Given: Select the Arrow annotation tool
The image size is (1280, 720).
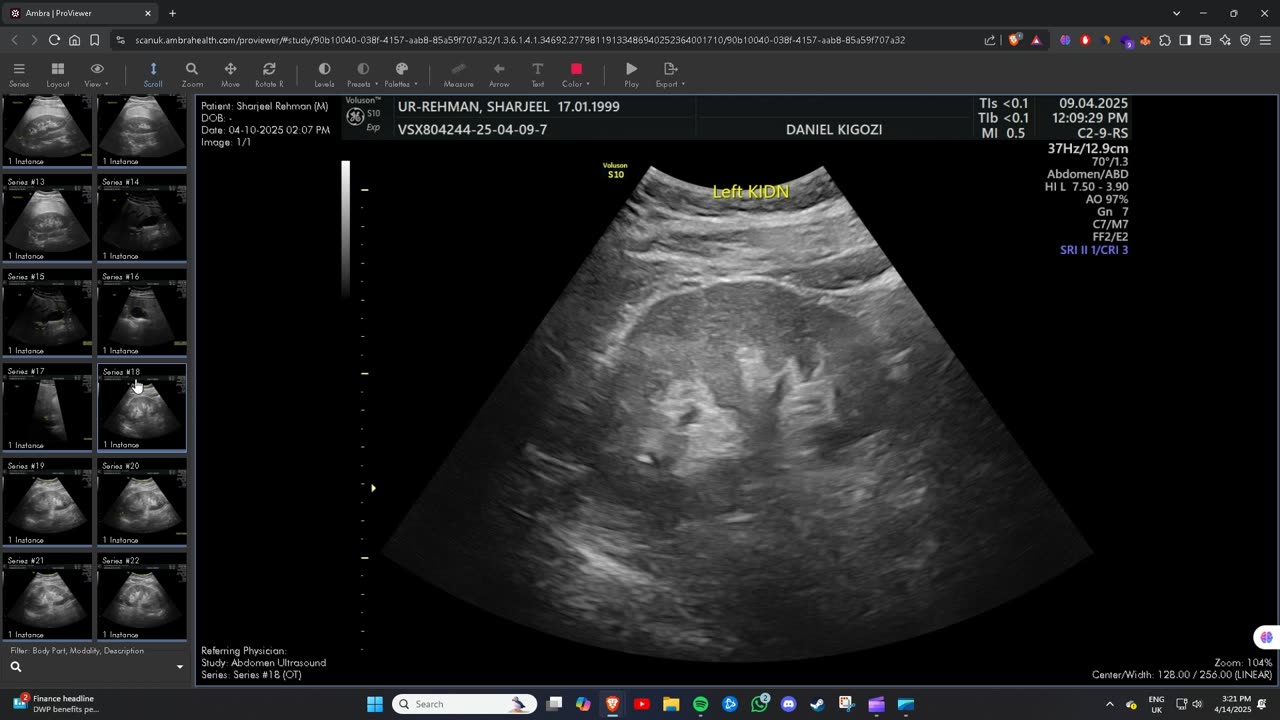Looking at the screenshot, I should pyautogui.click(x=499, y=74).
